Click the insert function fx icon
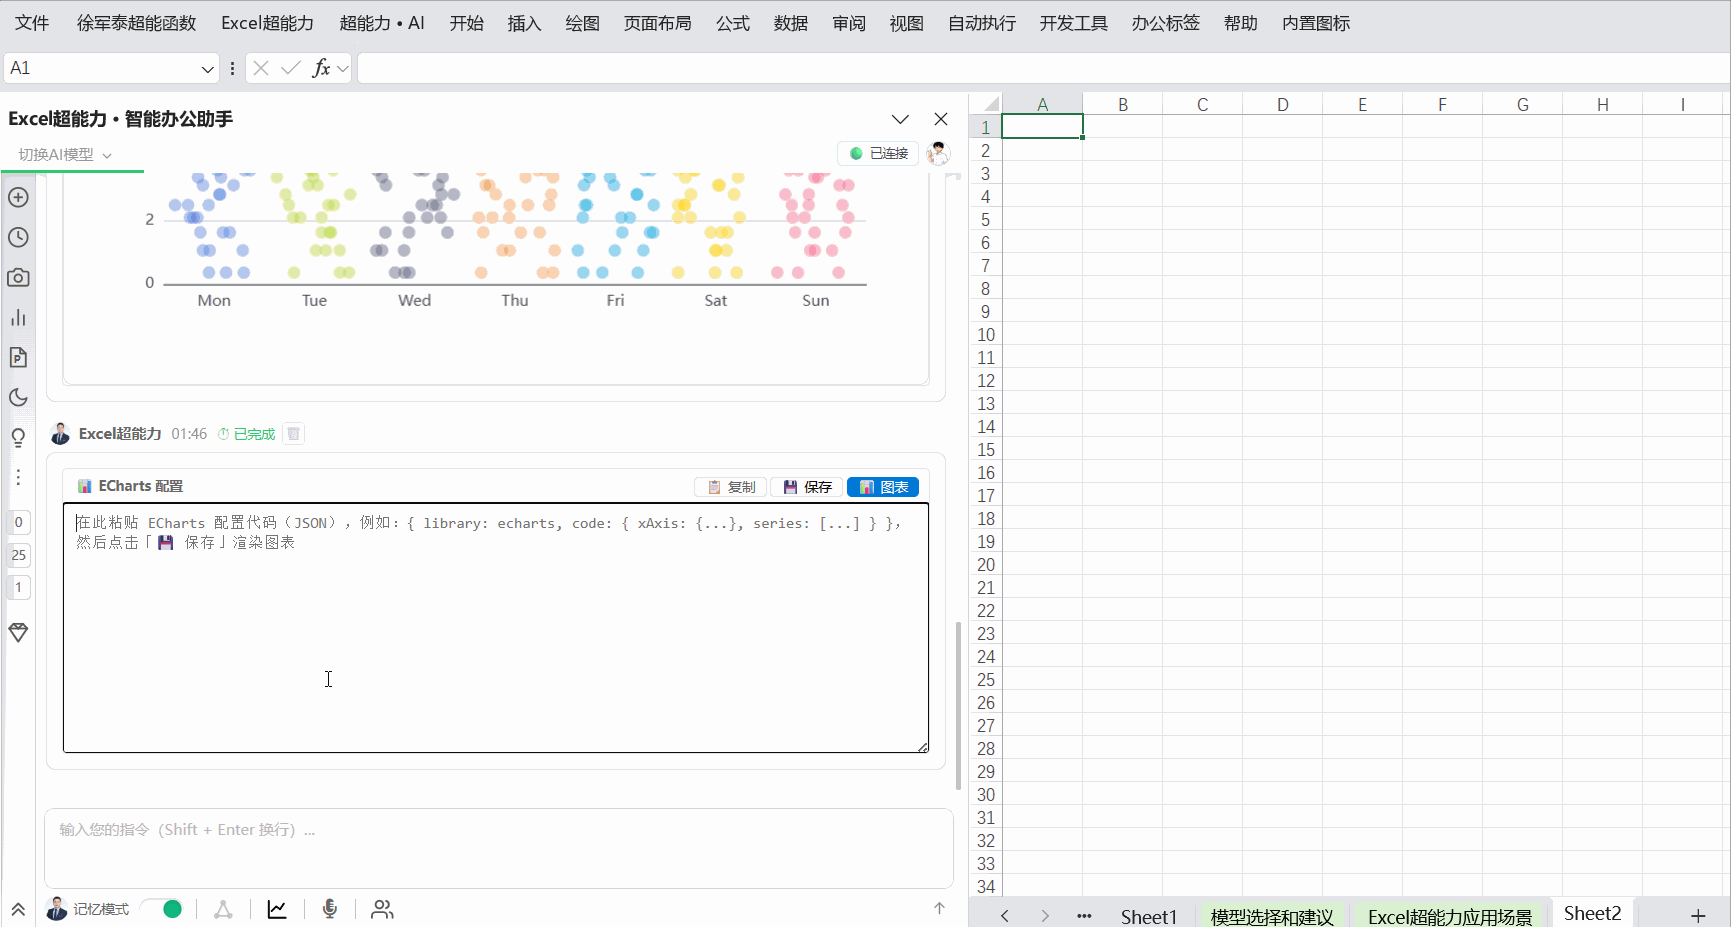 pos(321,68)
